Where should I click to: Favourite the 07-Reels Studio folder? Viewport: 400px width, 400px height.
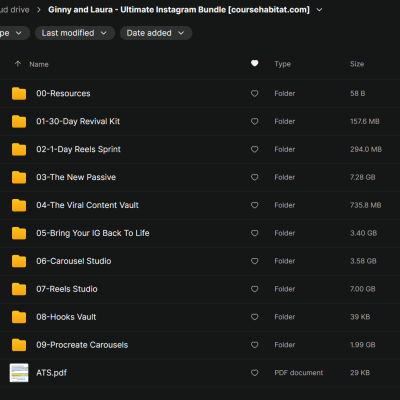254,289
